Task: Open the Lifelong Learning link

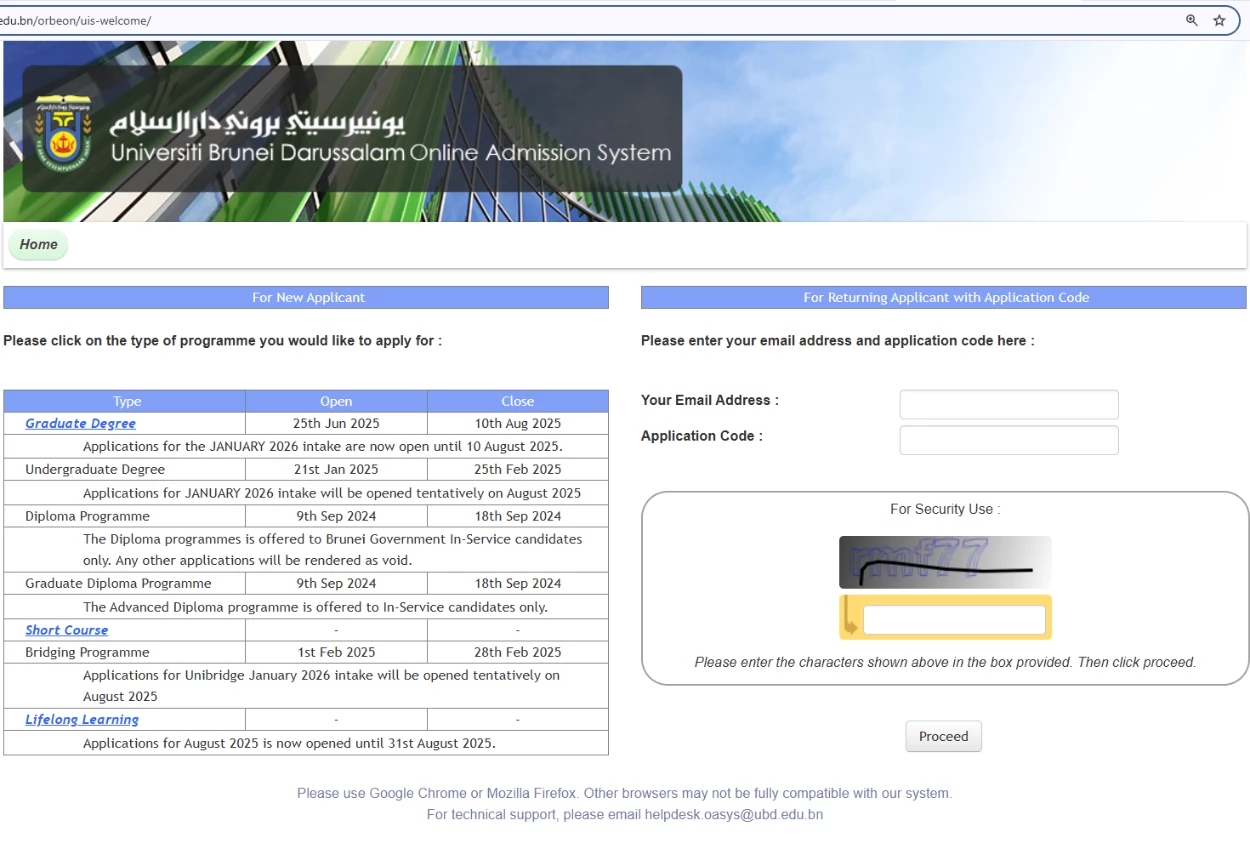Action: [82, 719]
